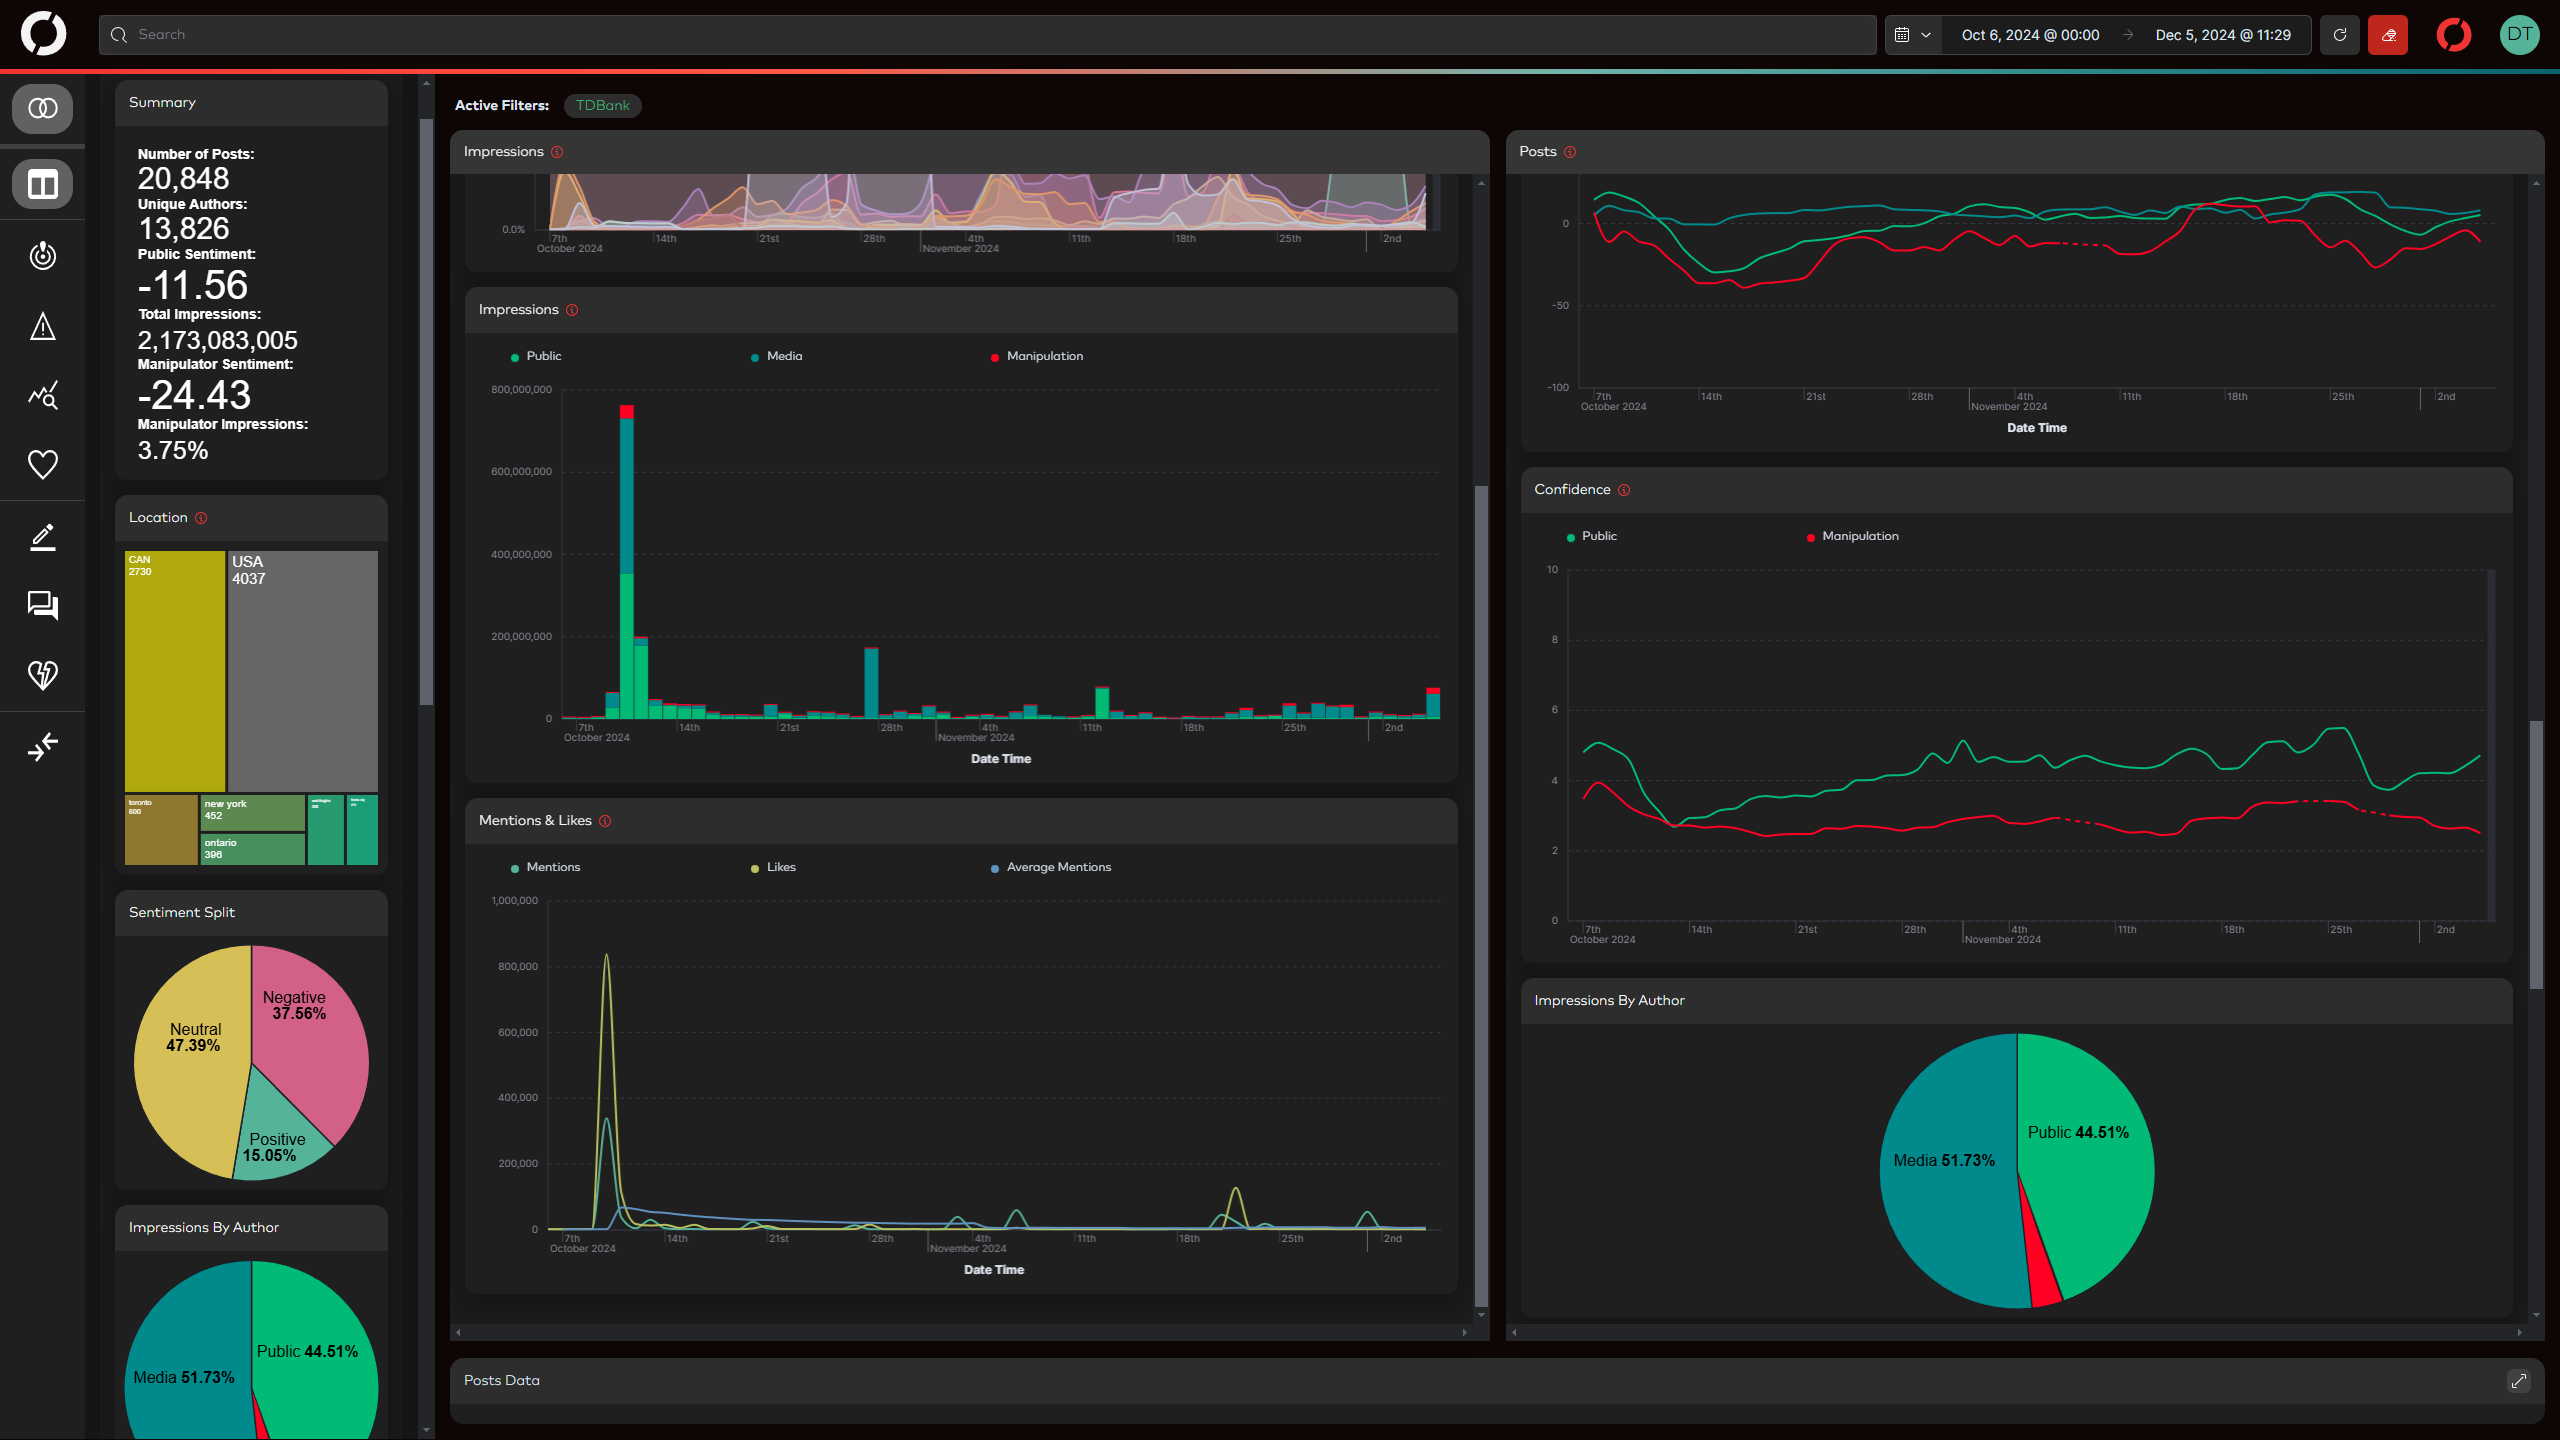The width and height of the screenshot is (2560, 1440).
Task: Click the new york 452 treemap block
Action: [253, 812]
